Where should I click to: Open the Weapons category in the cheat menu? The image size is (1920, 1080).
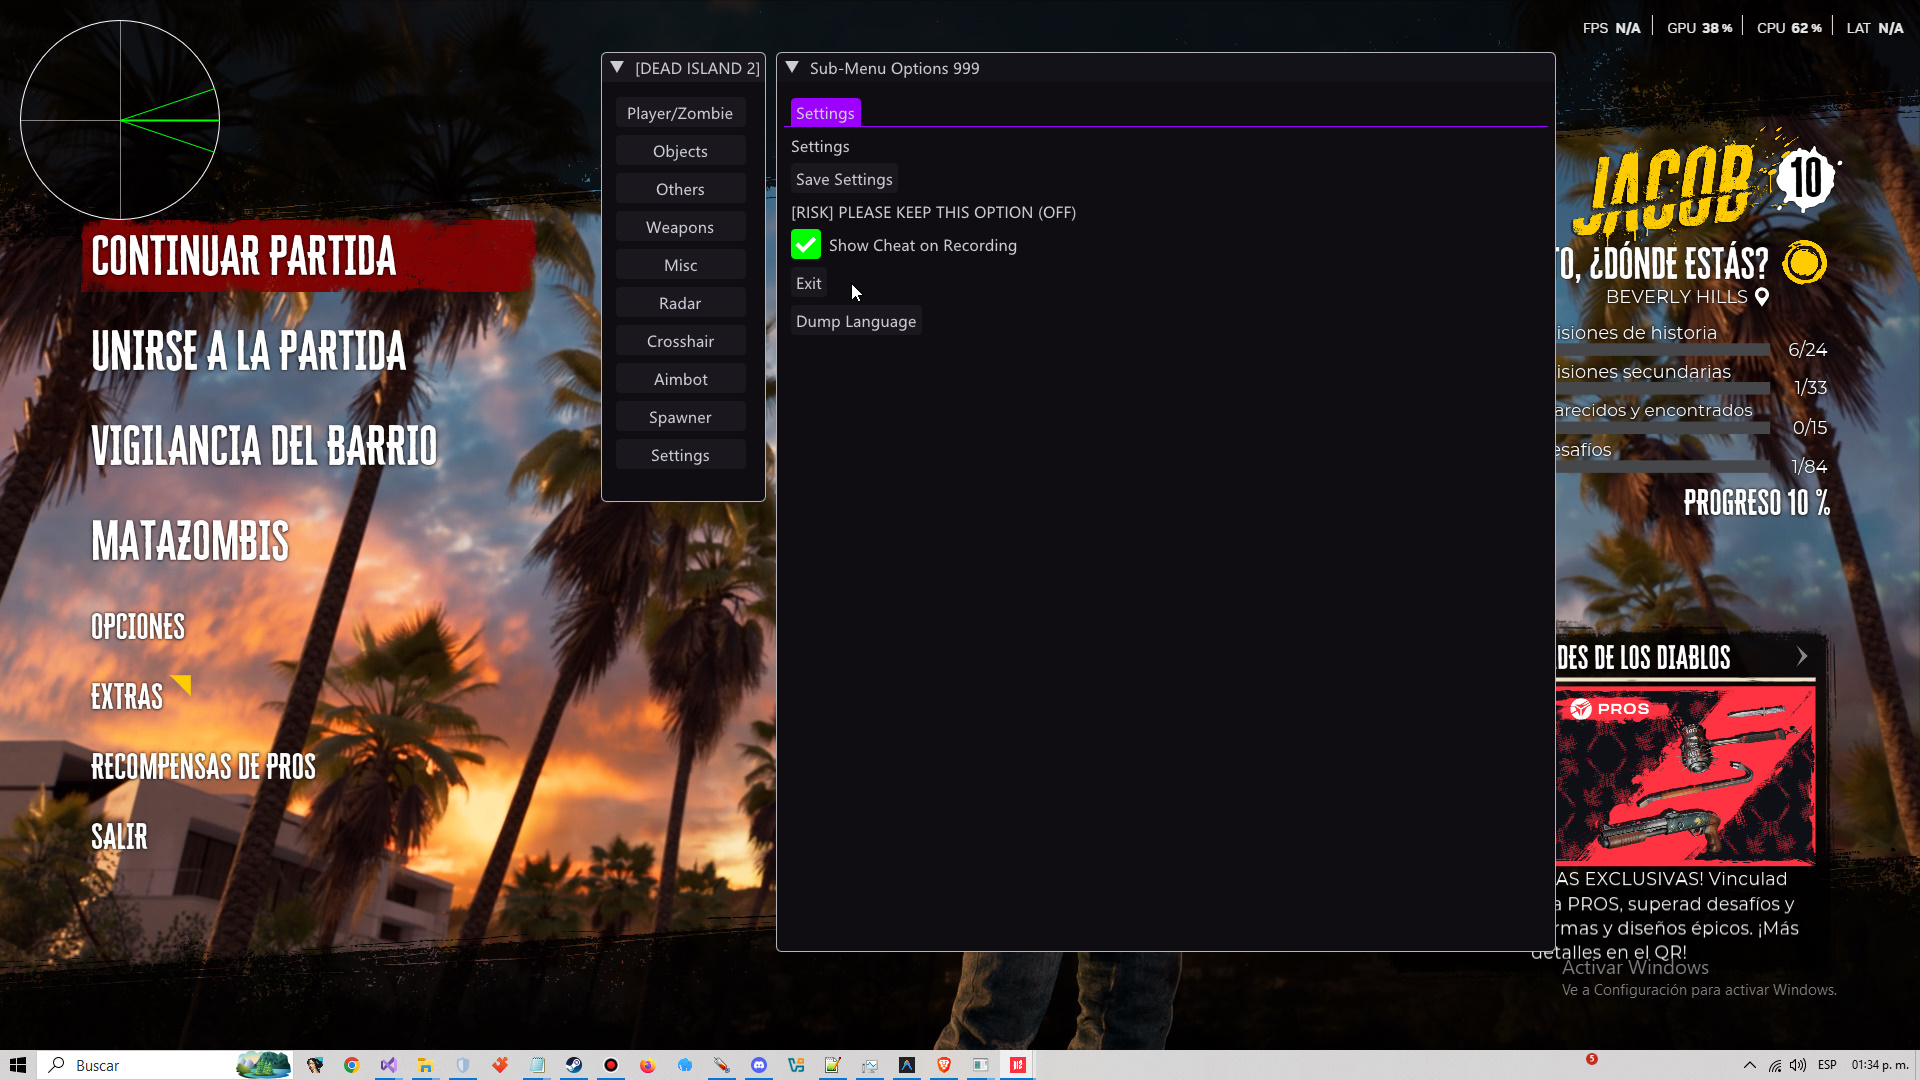[x=681, y=227]
